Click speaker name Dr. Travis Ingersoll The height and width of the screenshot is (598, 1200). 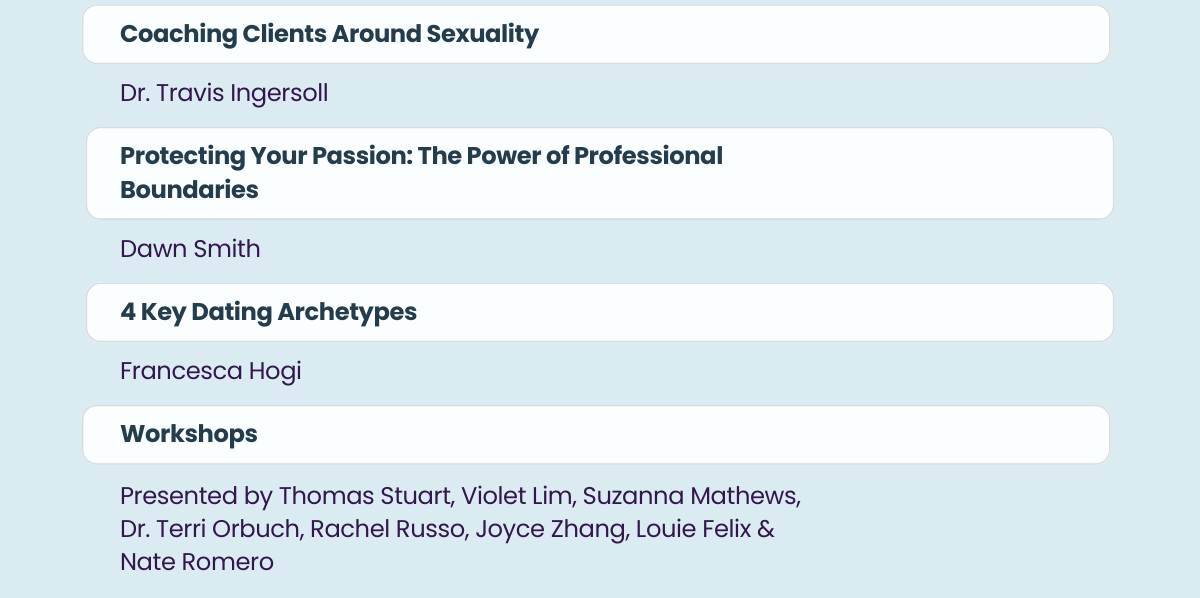click(224, 93)
